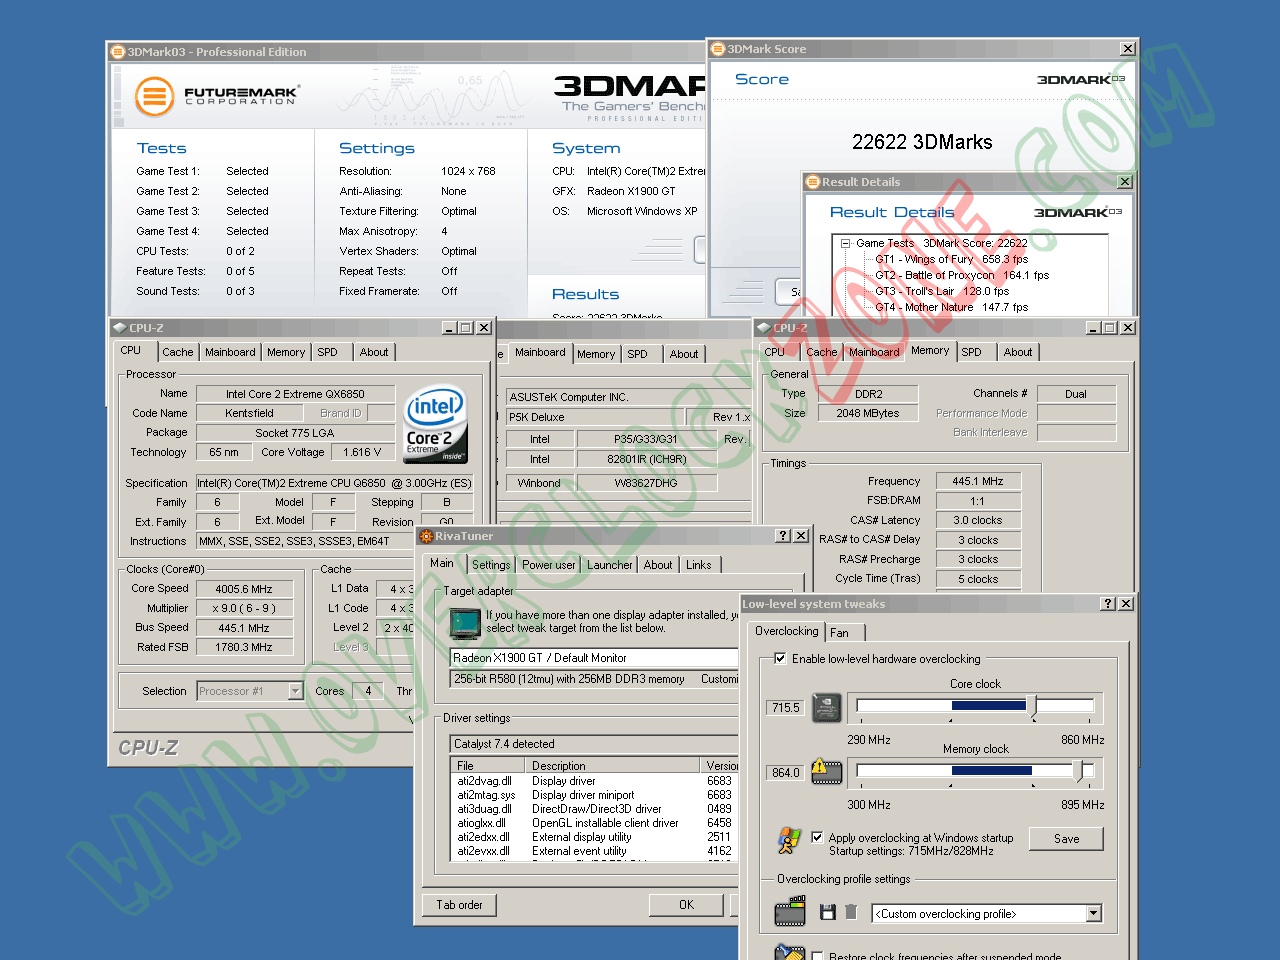Click Save button for startup overclocking
This screenshot has width=1280, height=960.
click(x=1066, y=839)
